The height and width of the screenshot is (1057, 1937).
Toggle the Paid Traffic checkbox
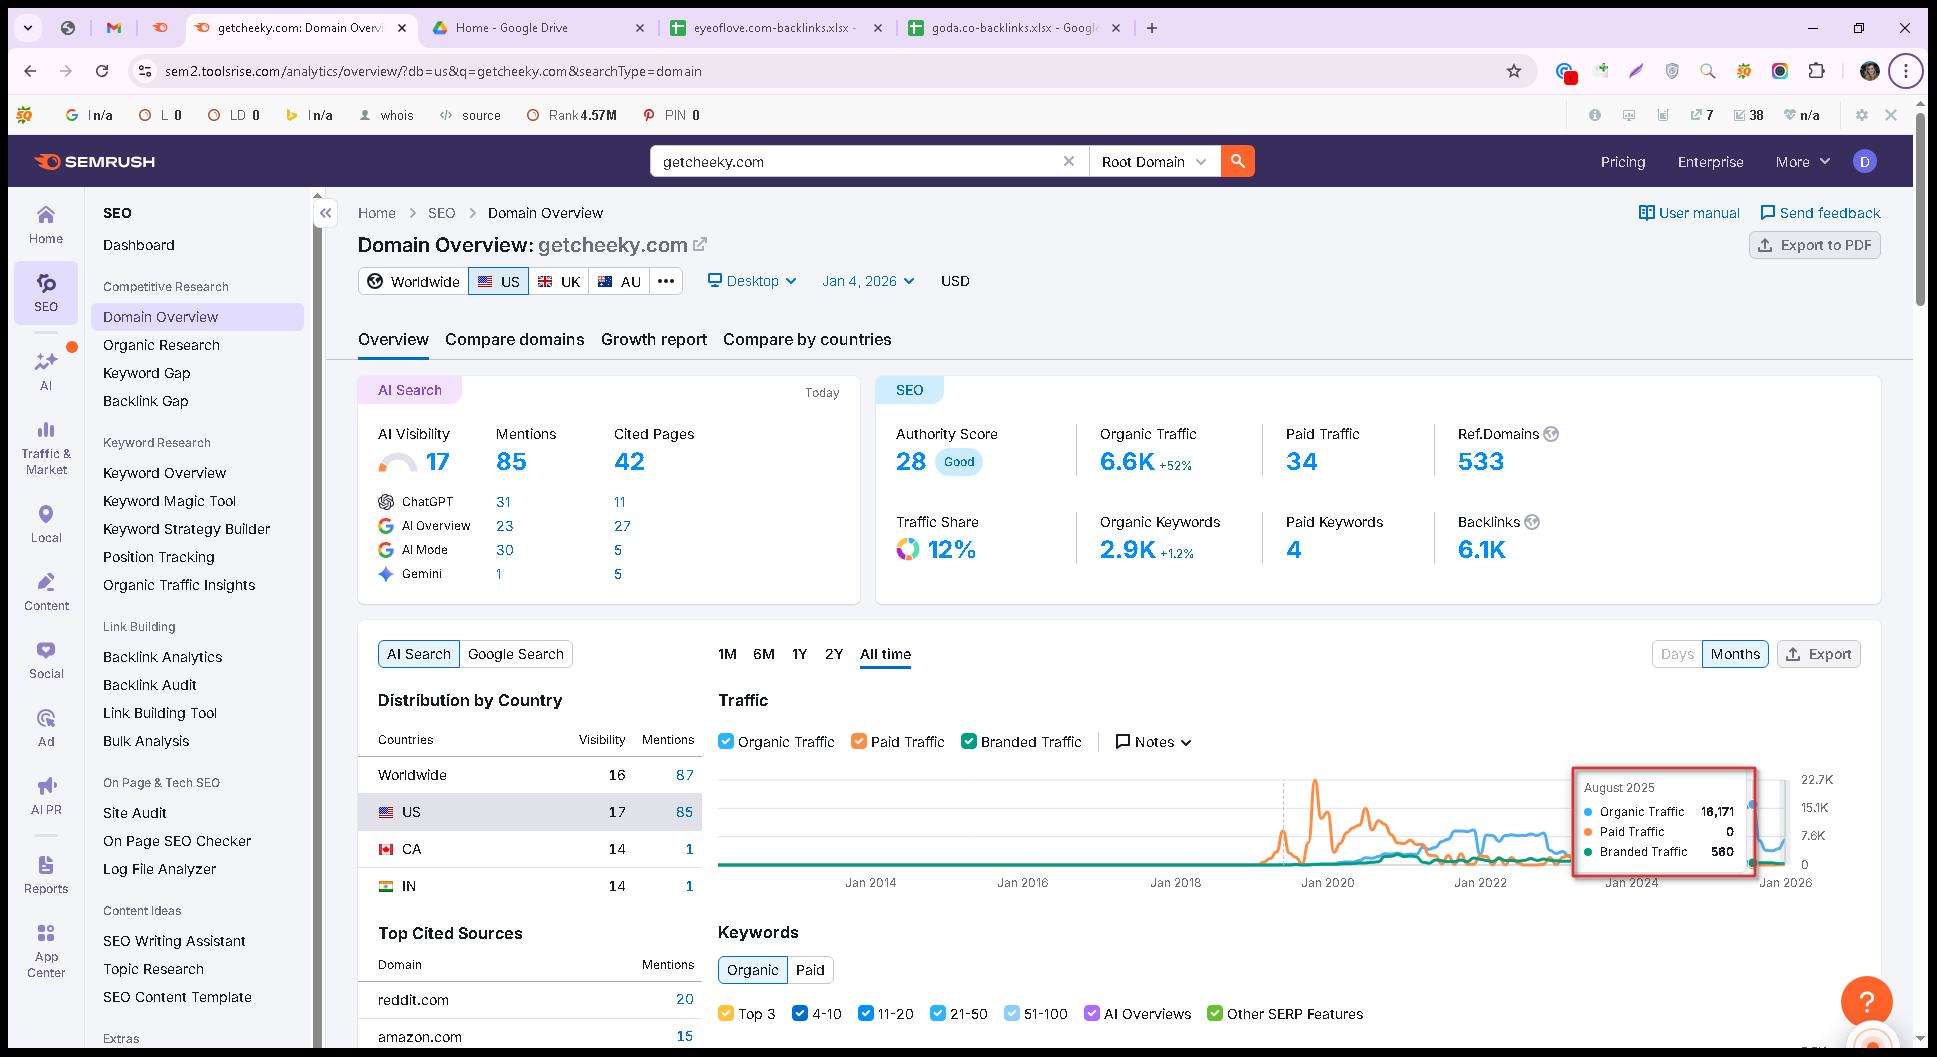(859, 741)
